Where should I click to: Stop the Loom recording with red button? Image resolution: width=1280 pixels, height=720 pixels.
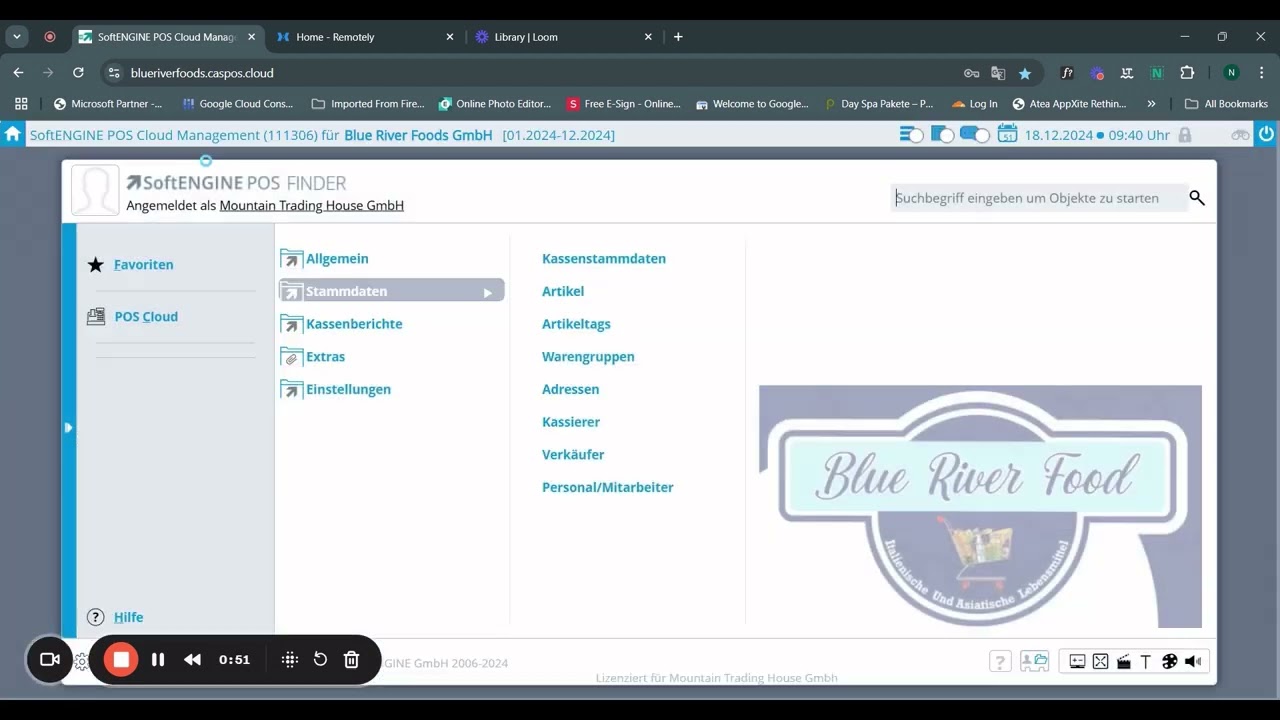point(121,659)
